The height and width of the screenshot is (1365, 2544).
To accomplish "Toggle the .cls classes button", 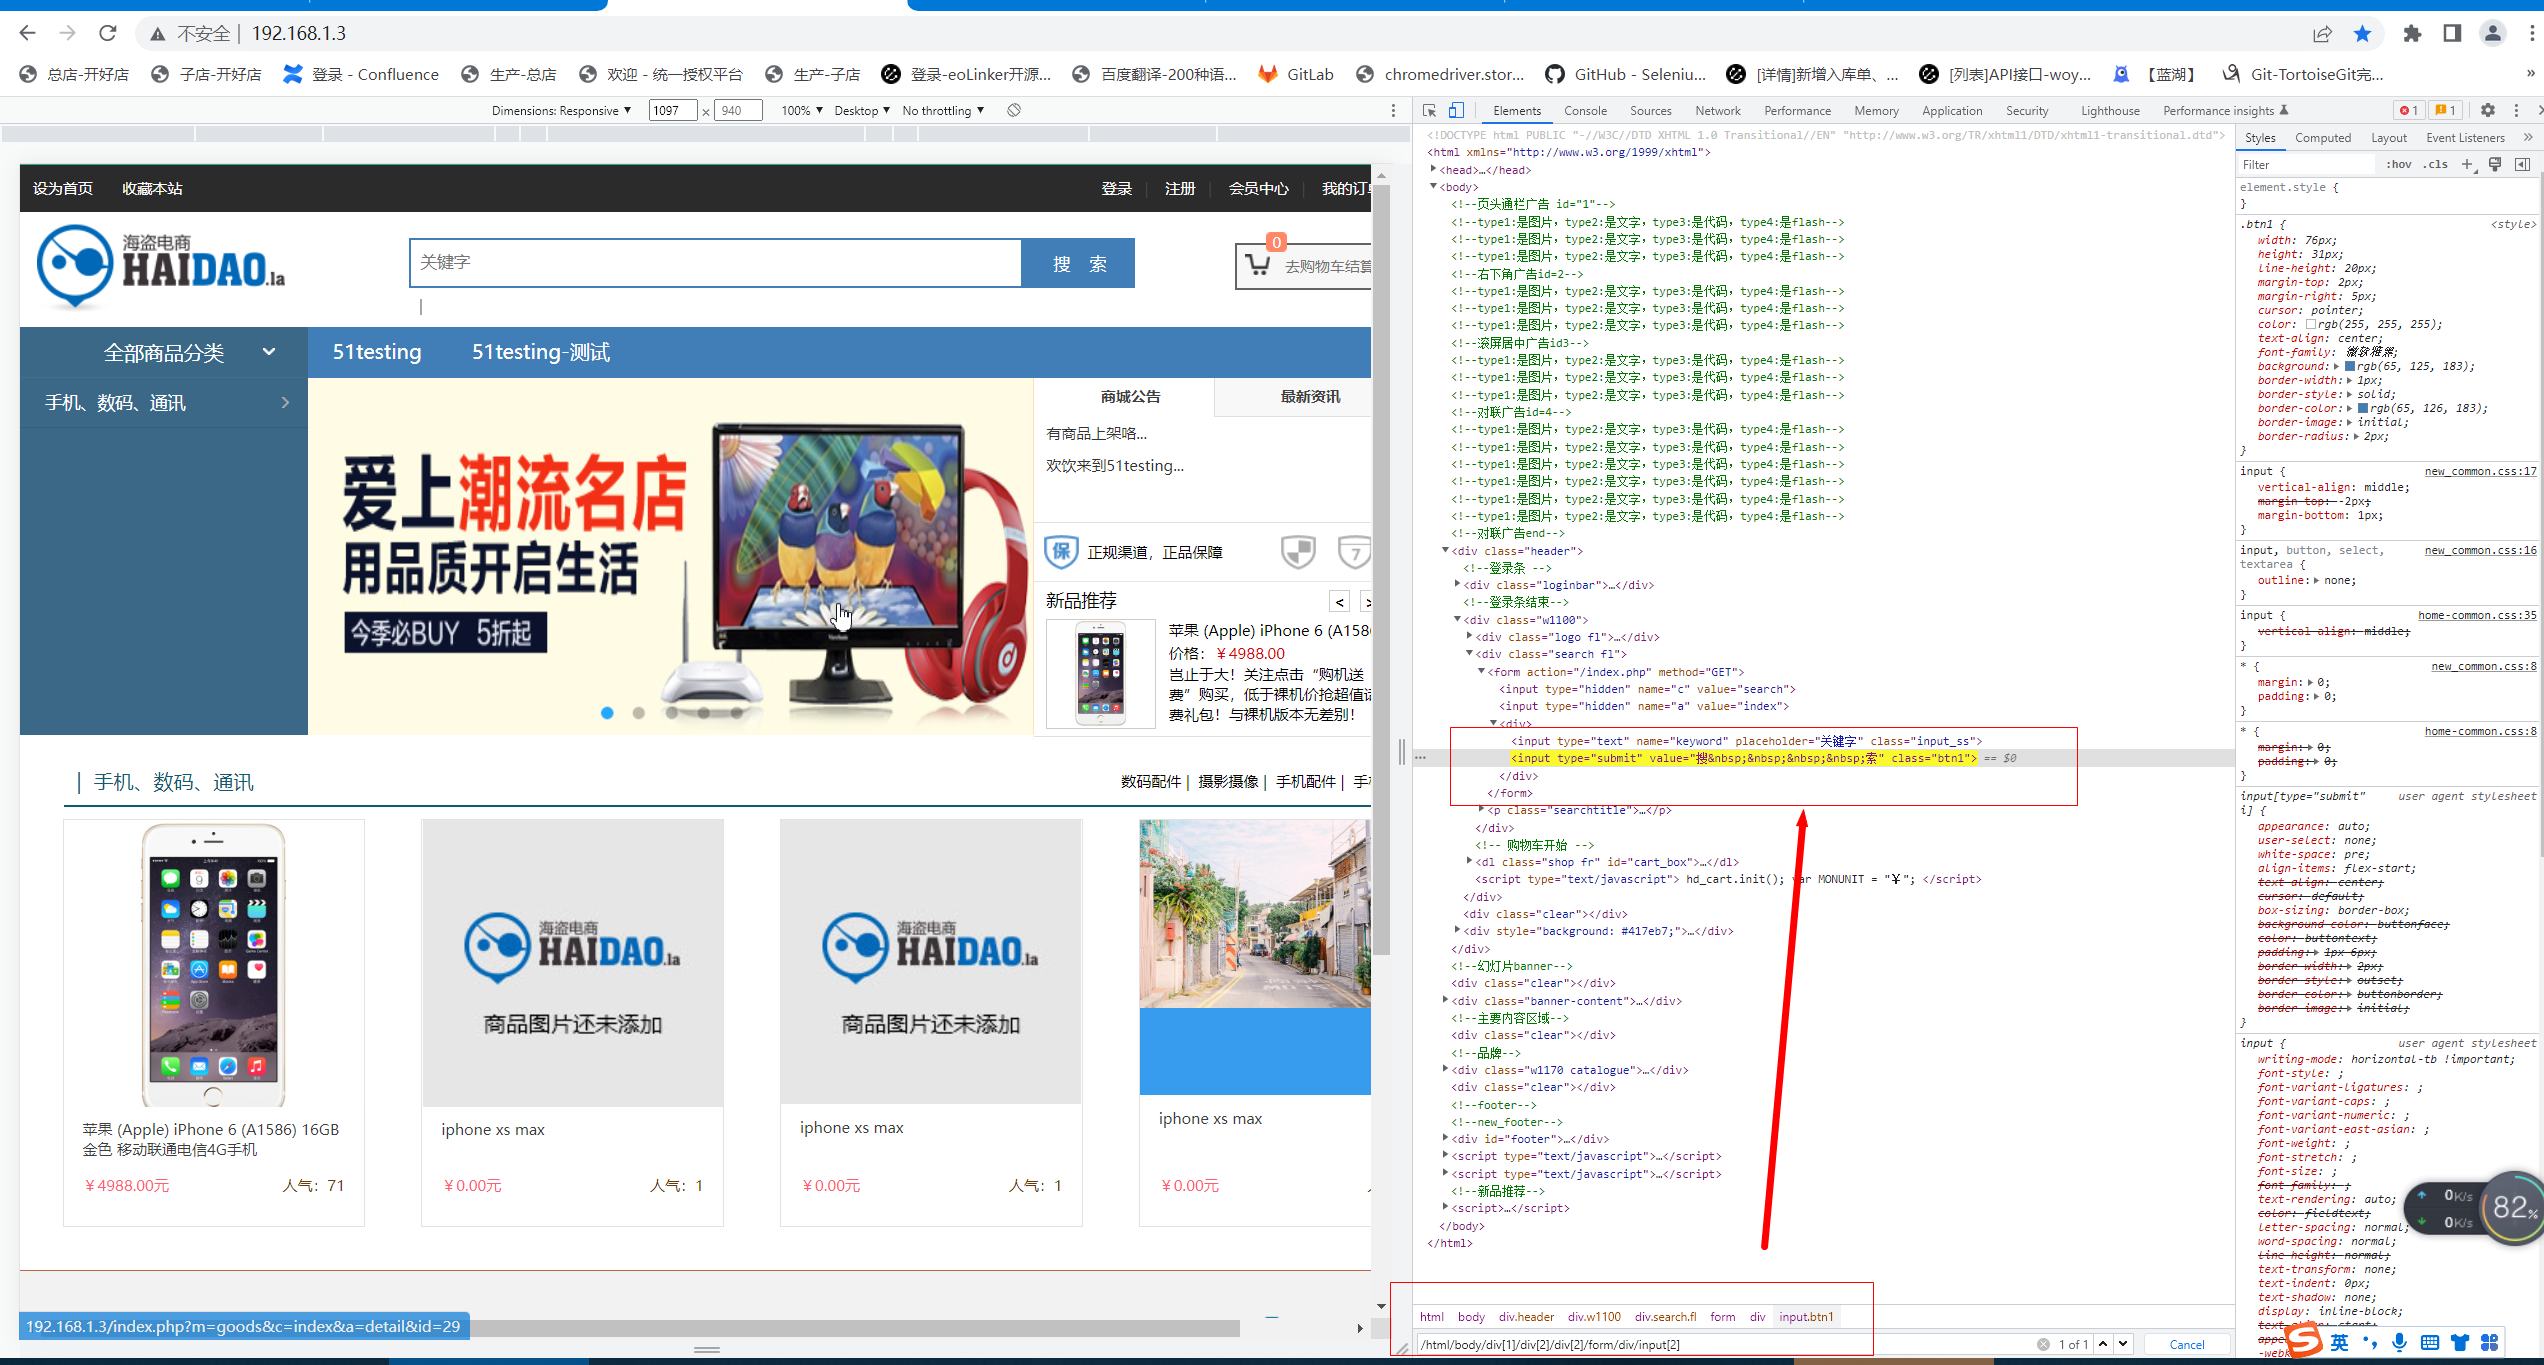I will tap(2436, 165).
